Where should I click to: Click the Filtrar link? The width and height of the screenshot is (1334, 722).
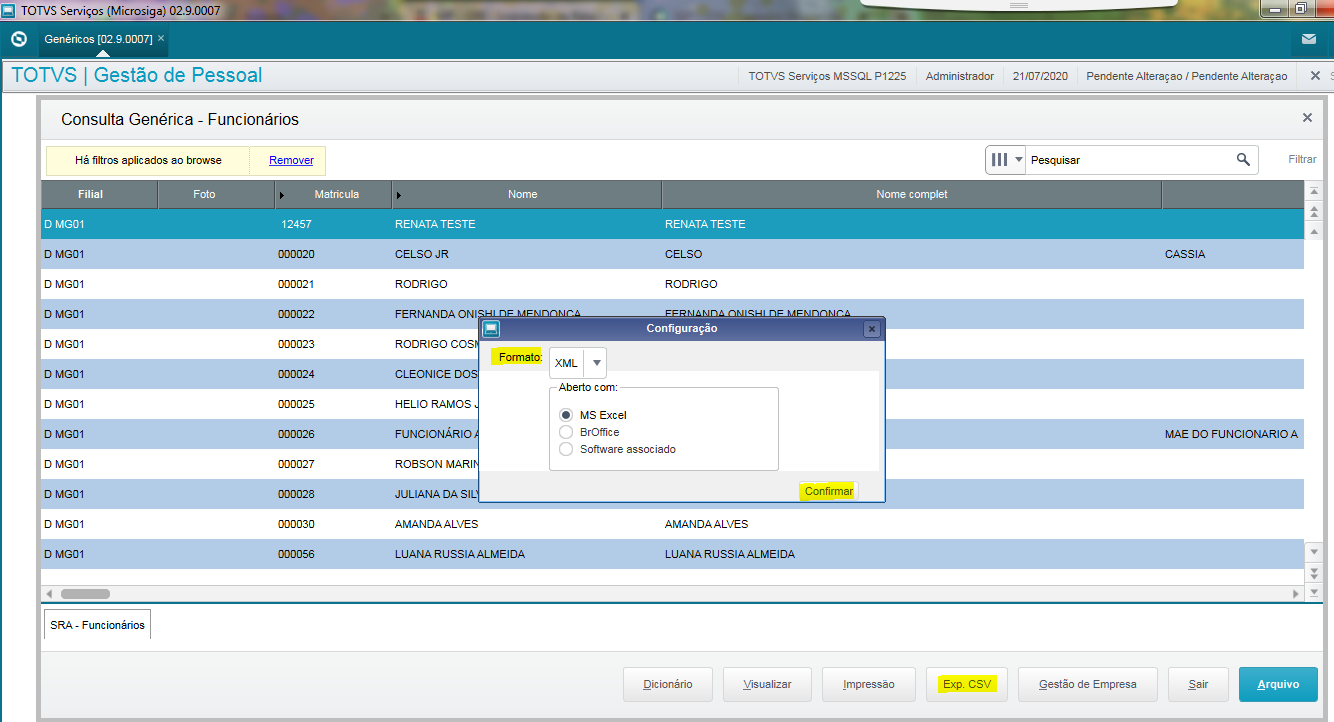click(1302, 159)
